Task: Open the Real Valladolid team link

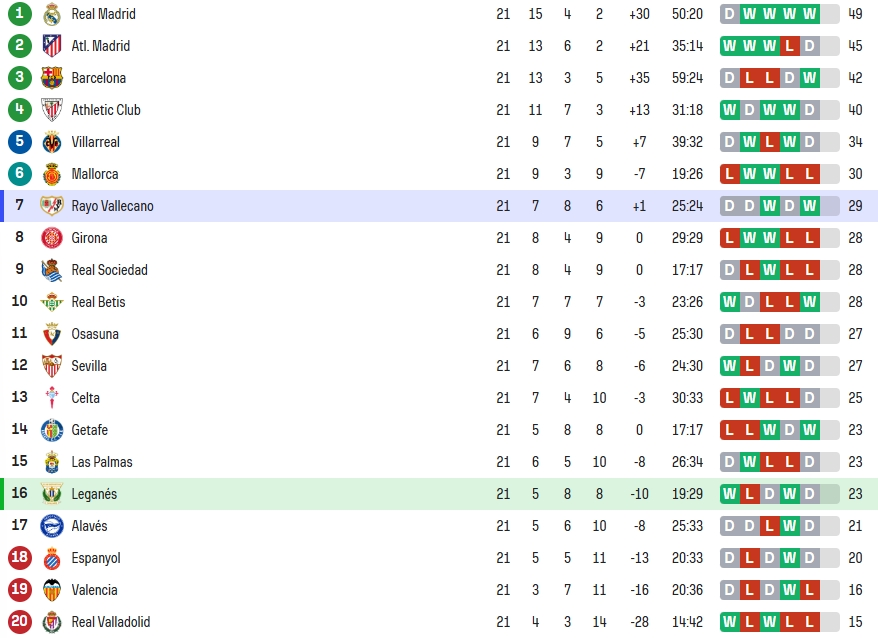Action: [111, 622]
